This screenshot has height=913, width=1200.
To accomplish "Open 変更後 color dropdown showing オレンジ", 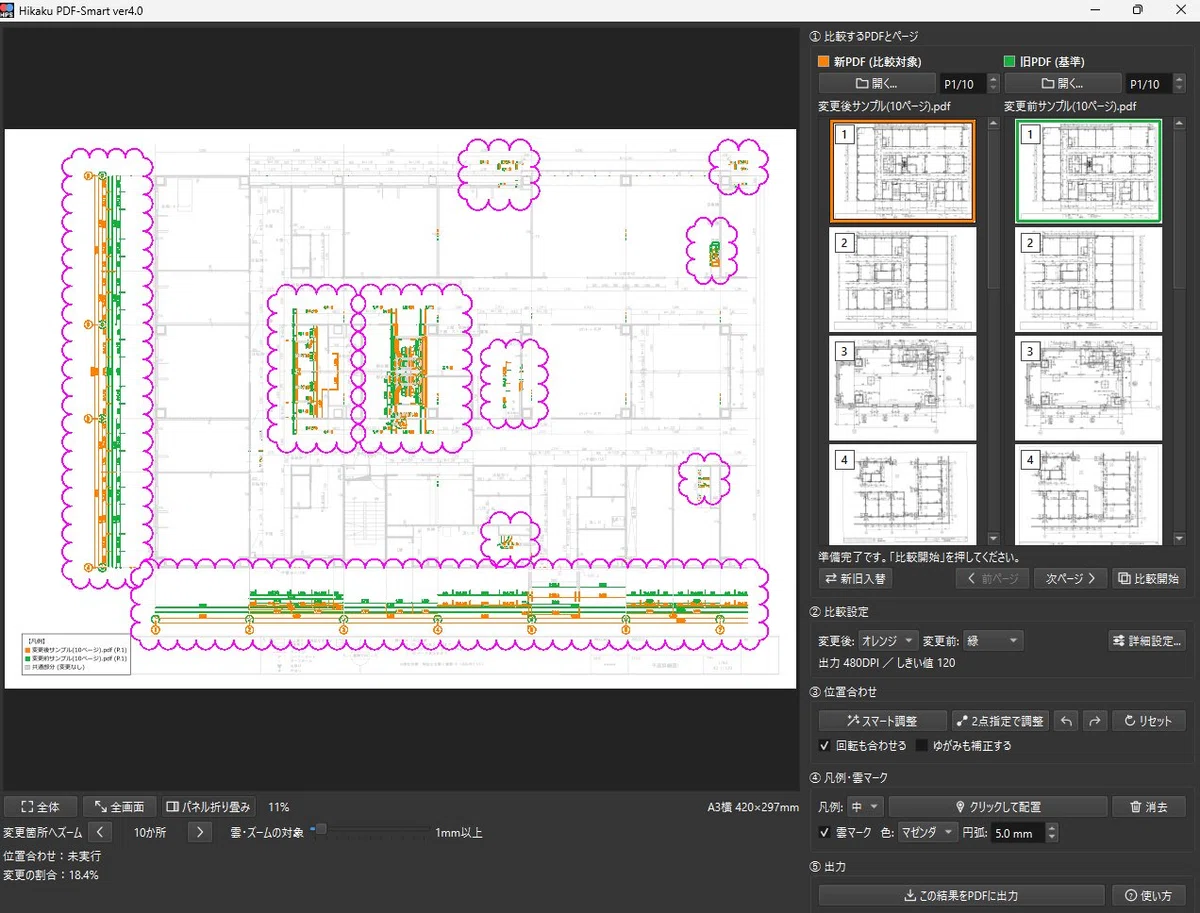I will [x=888, y=640].
